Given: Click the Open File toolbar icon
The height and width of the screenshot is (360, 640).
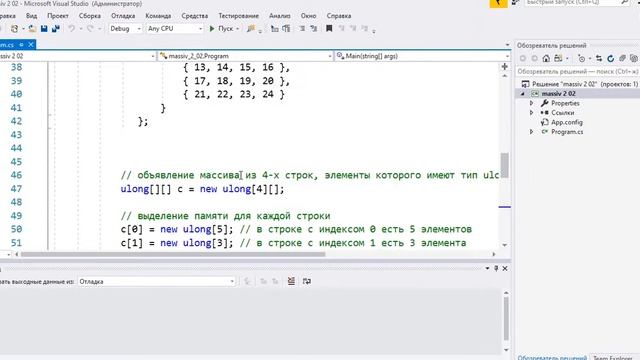Looking at the screenshot, I should pyautogui.click(x=32, y=29).
